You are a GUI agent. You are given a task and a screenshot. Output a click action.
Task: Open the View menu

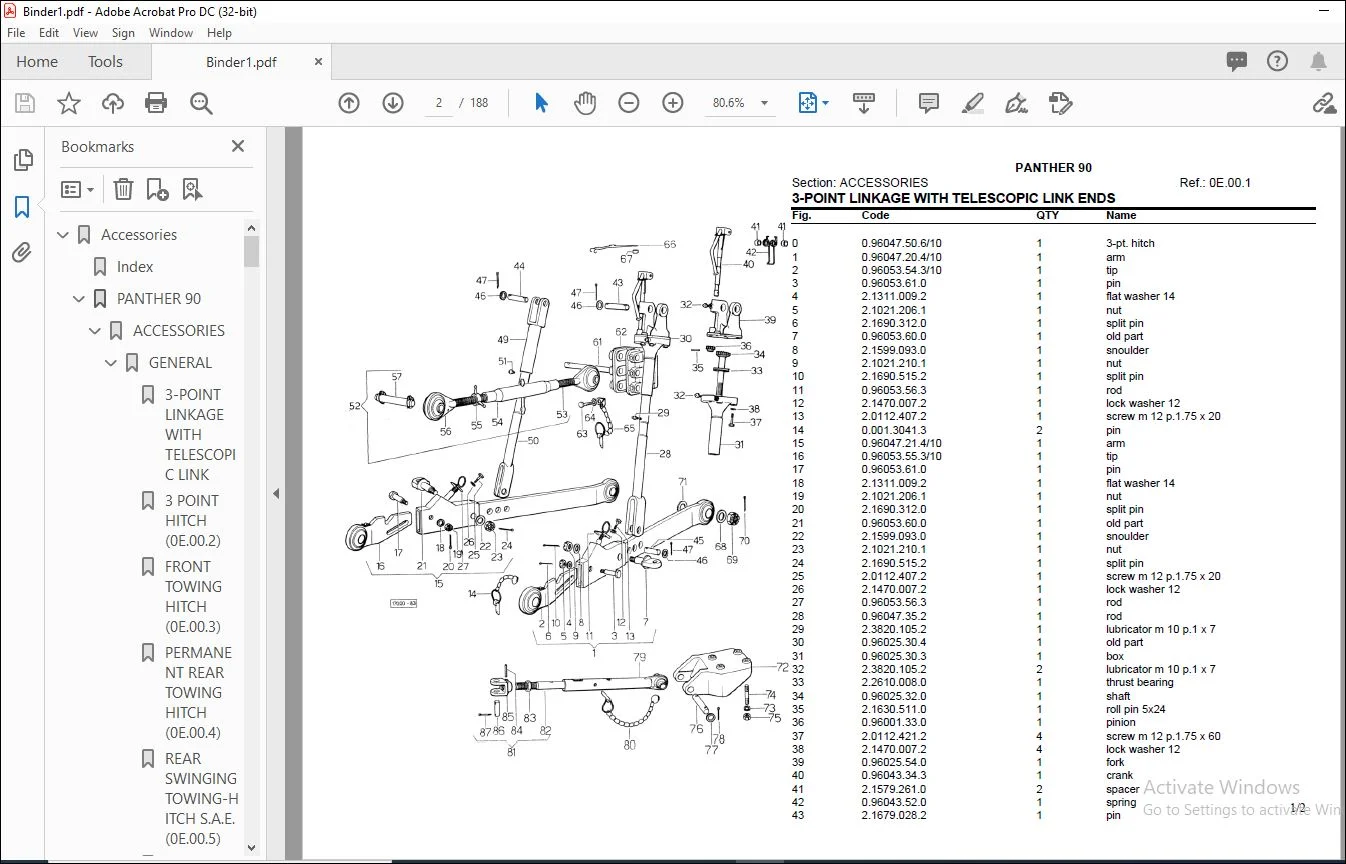86,33
